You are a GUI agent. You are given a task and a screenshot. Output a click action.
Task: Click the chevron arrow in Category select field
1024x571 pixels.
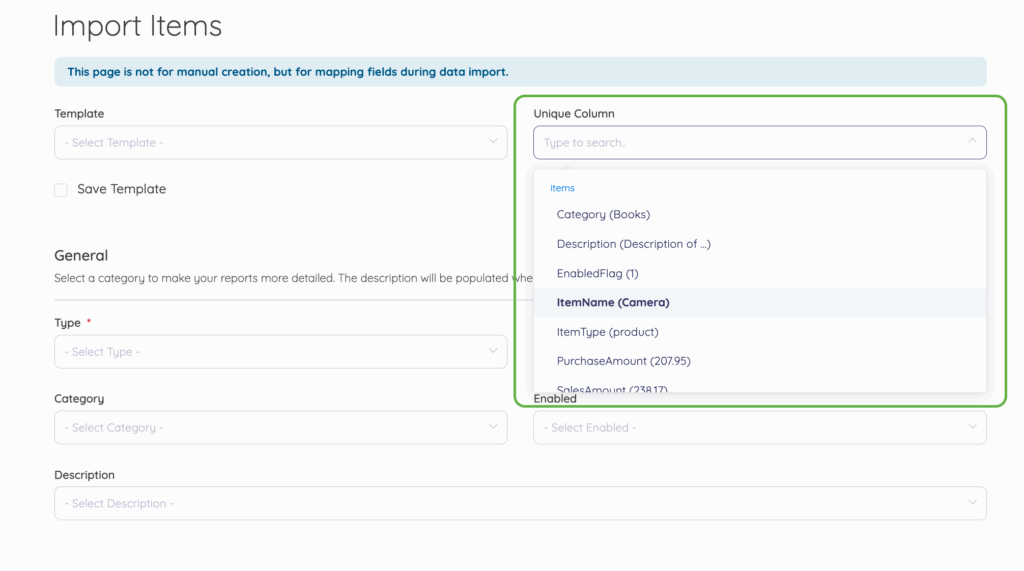coord(493,427)
